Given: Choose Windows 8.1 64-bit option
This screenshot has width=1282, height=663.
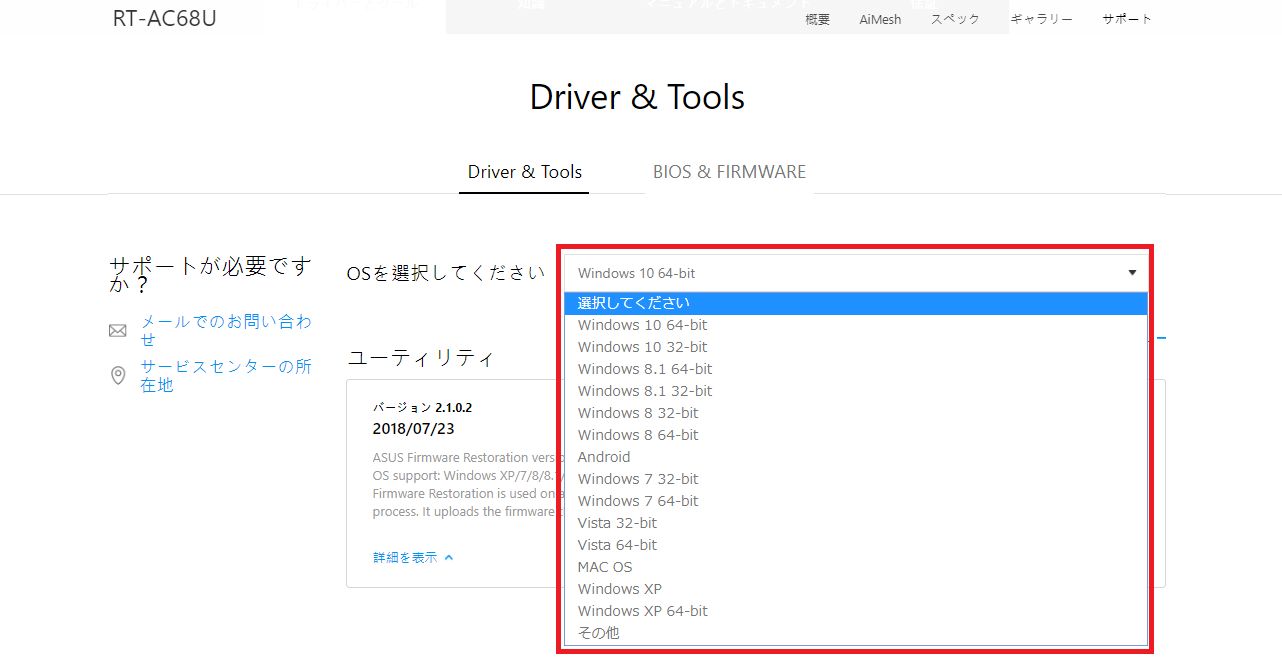Looking at the screenshot, I should 856,369.
